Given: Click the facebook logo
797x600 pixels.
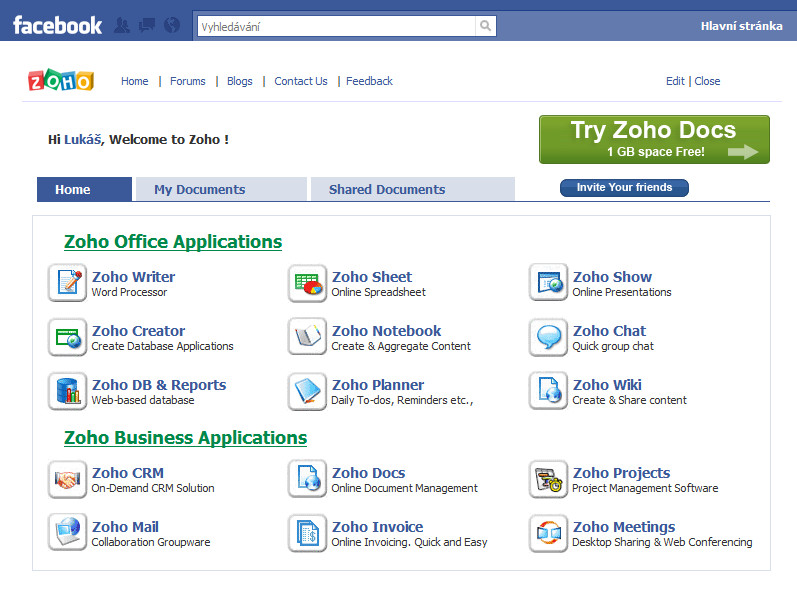Looking at the screenshot, I should coord(57,25).
